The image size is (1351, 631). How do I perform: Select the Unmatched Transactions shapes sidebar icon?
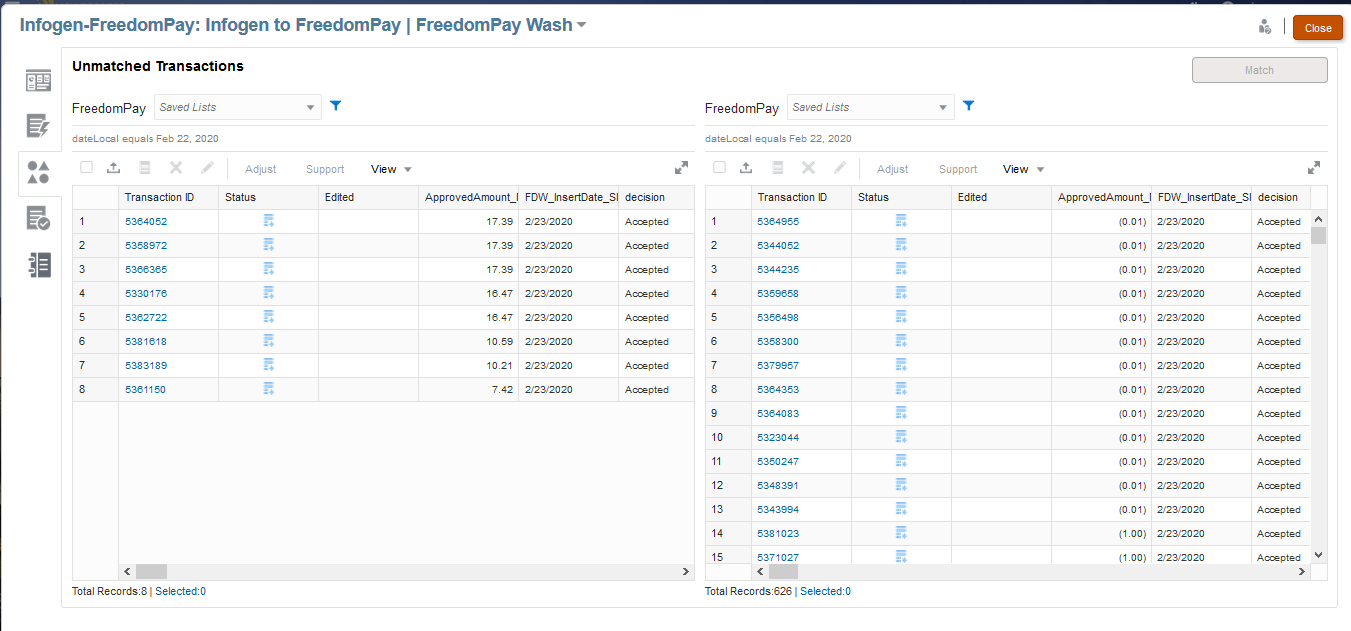[x=38, y=172]
